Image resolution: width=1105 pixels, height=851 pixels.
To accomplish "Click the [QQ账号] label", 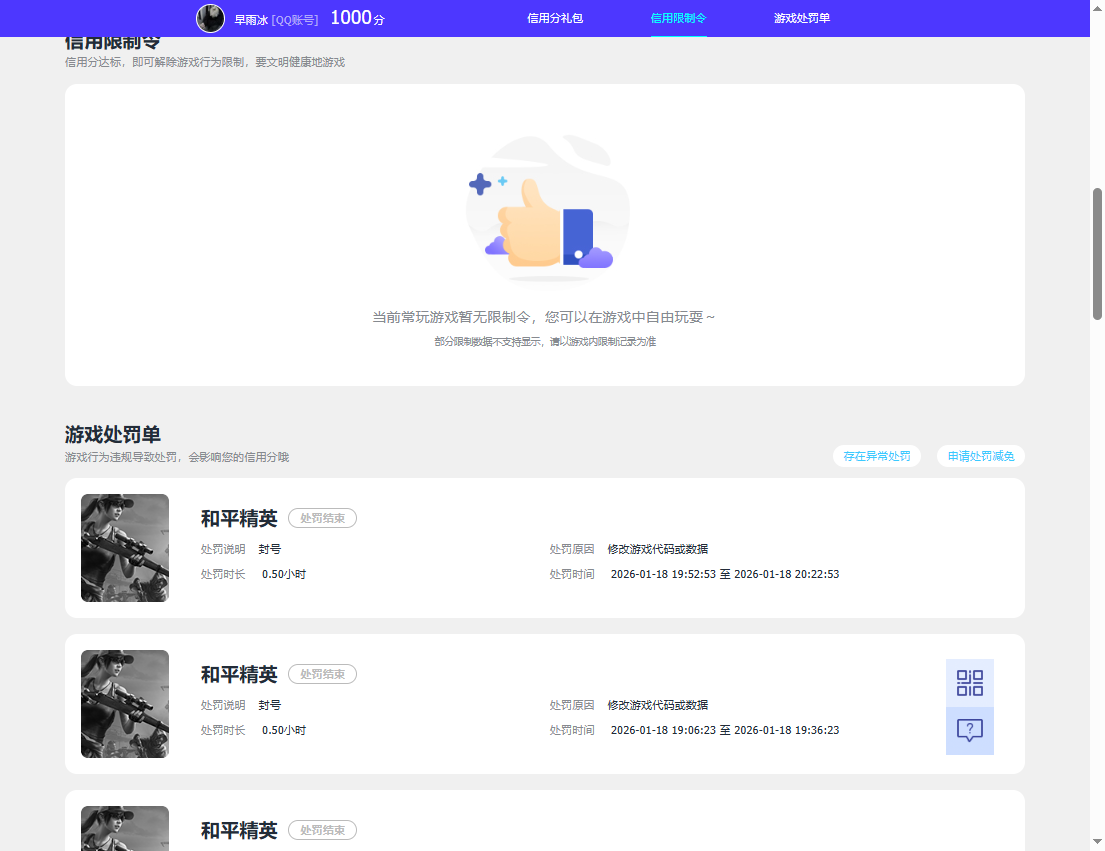I will pos(295,20).
